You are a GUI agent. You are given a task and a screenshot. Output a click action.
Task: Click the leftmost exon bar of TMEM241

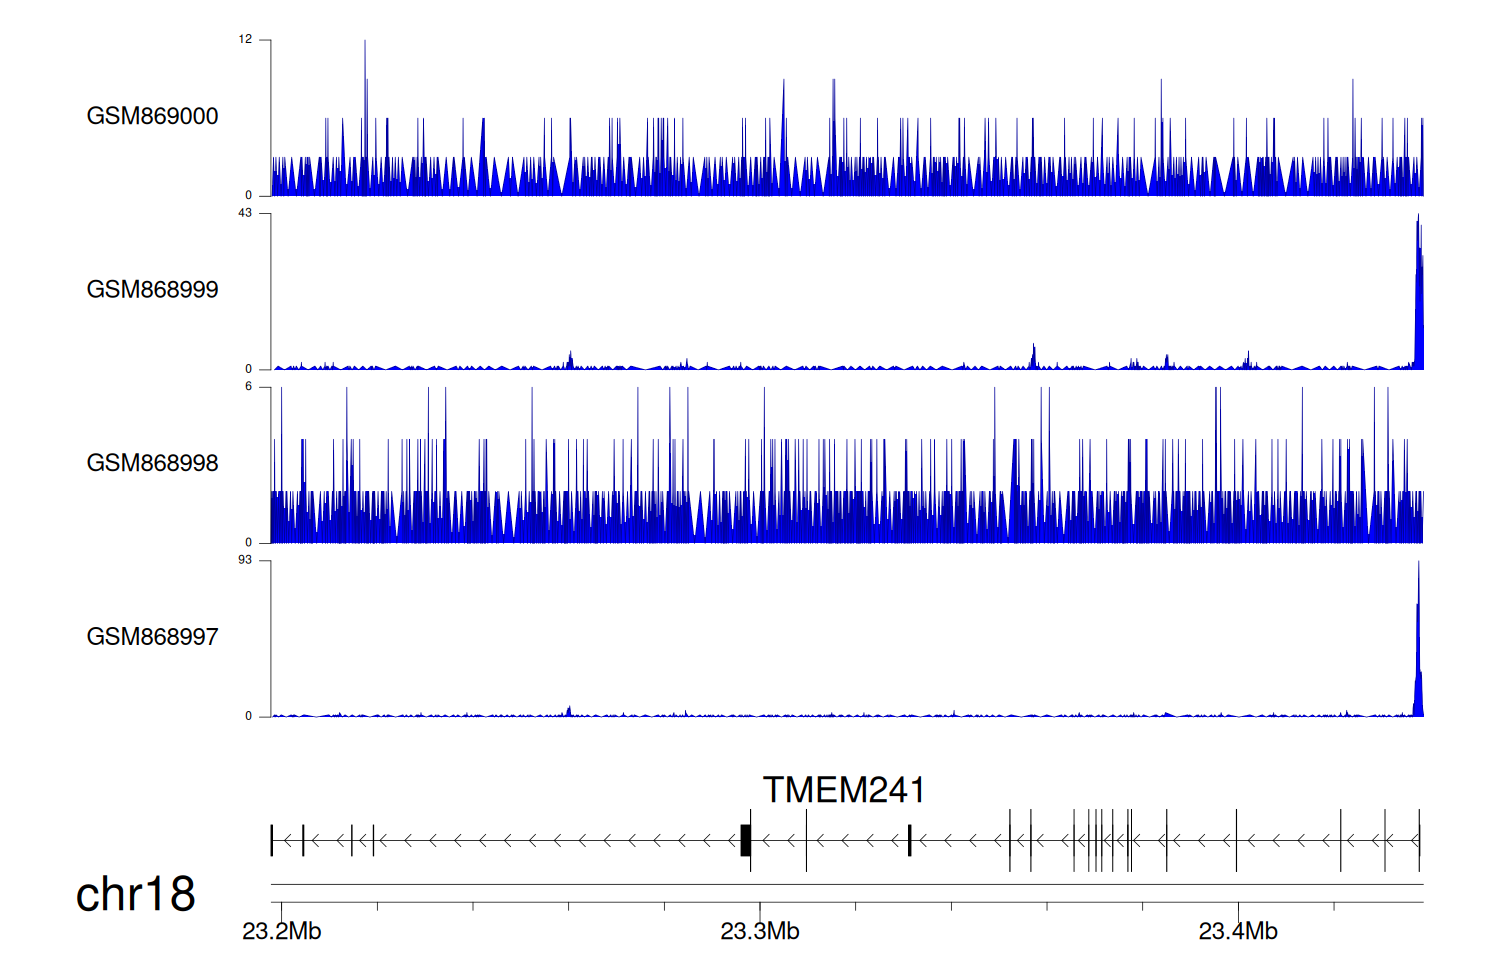pyautogui.click(x=271, y=840)
